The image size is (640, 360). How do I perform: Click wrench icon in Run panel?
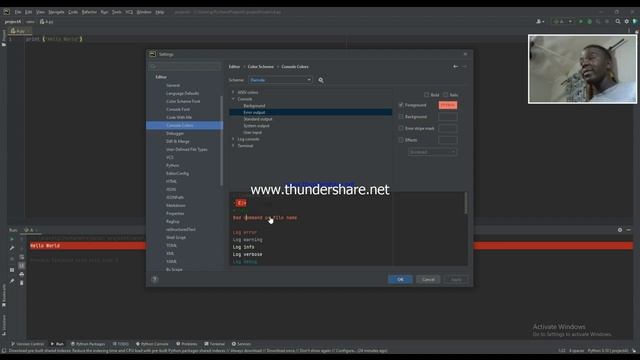(12, 248)
